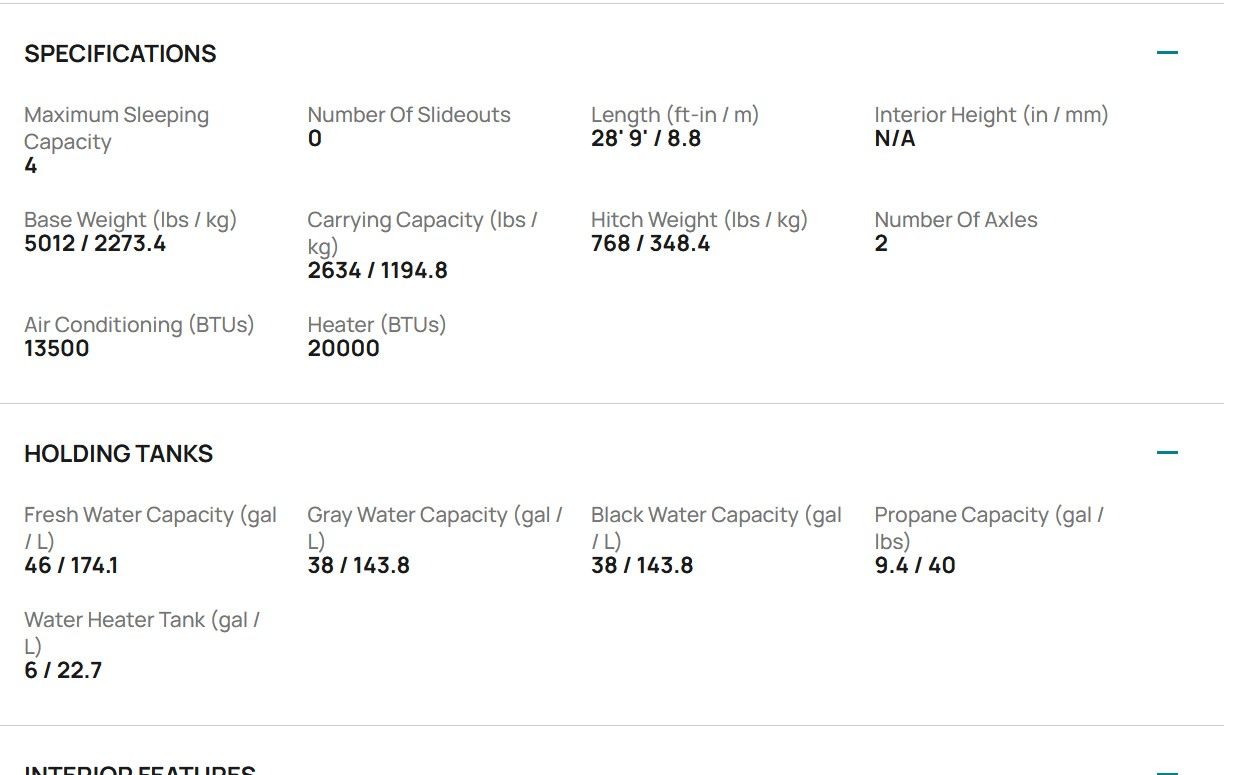Collapse the Interior Features section minus icon
Screen dimensions: 1260x775
1167,772
